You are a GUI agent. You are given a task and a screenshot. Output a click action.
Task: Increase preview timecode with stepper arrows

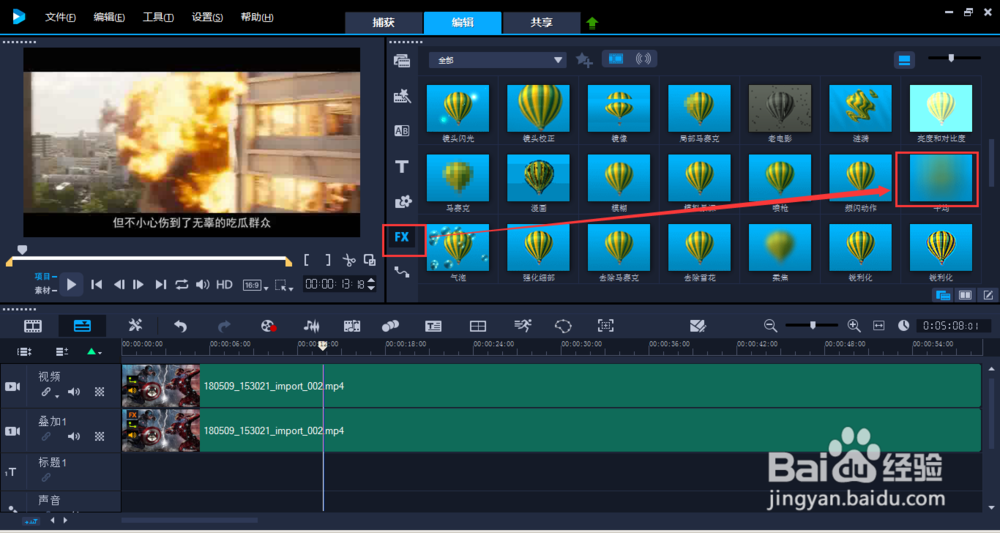pos(372,281)
